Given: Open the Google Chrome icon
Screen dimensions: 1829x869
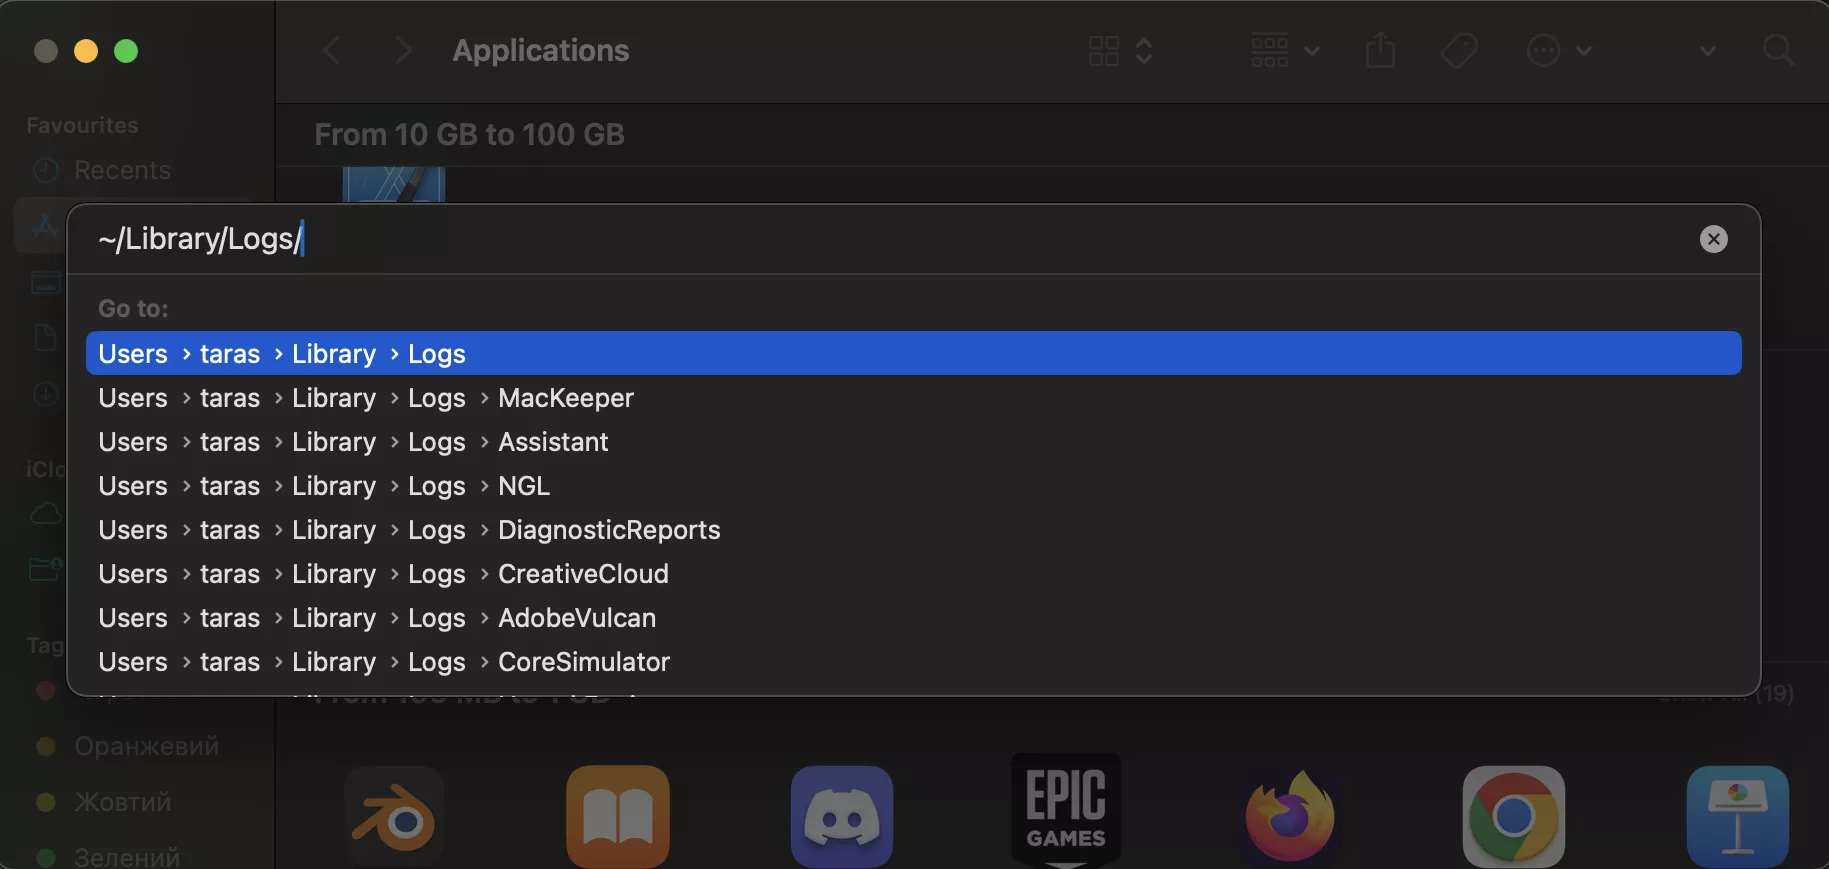Looking at the screenshot, I should click(1513, 816).
